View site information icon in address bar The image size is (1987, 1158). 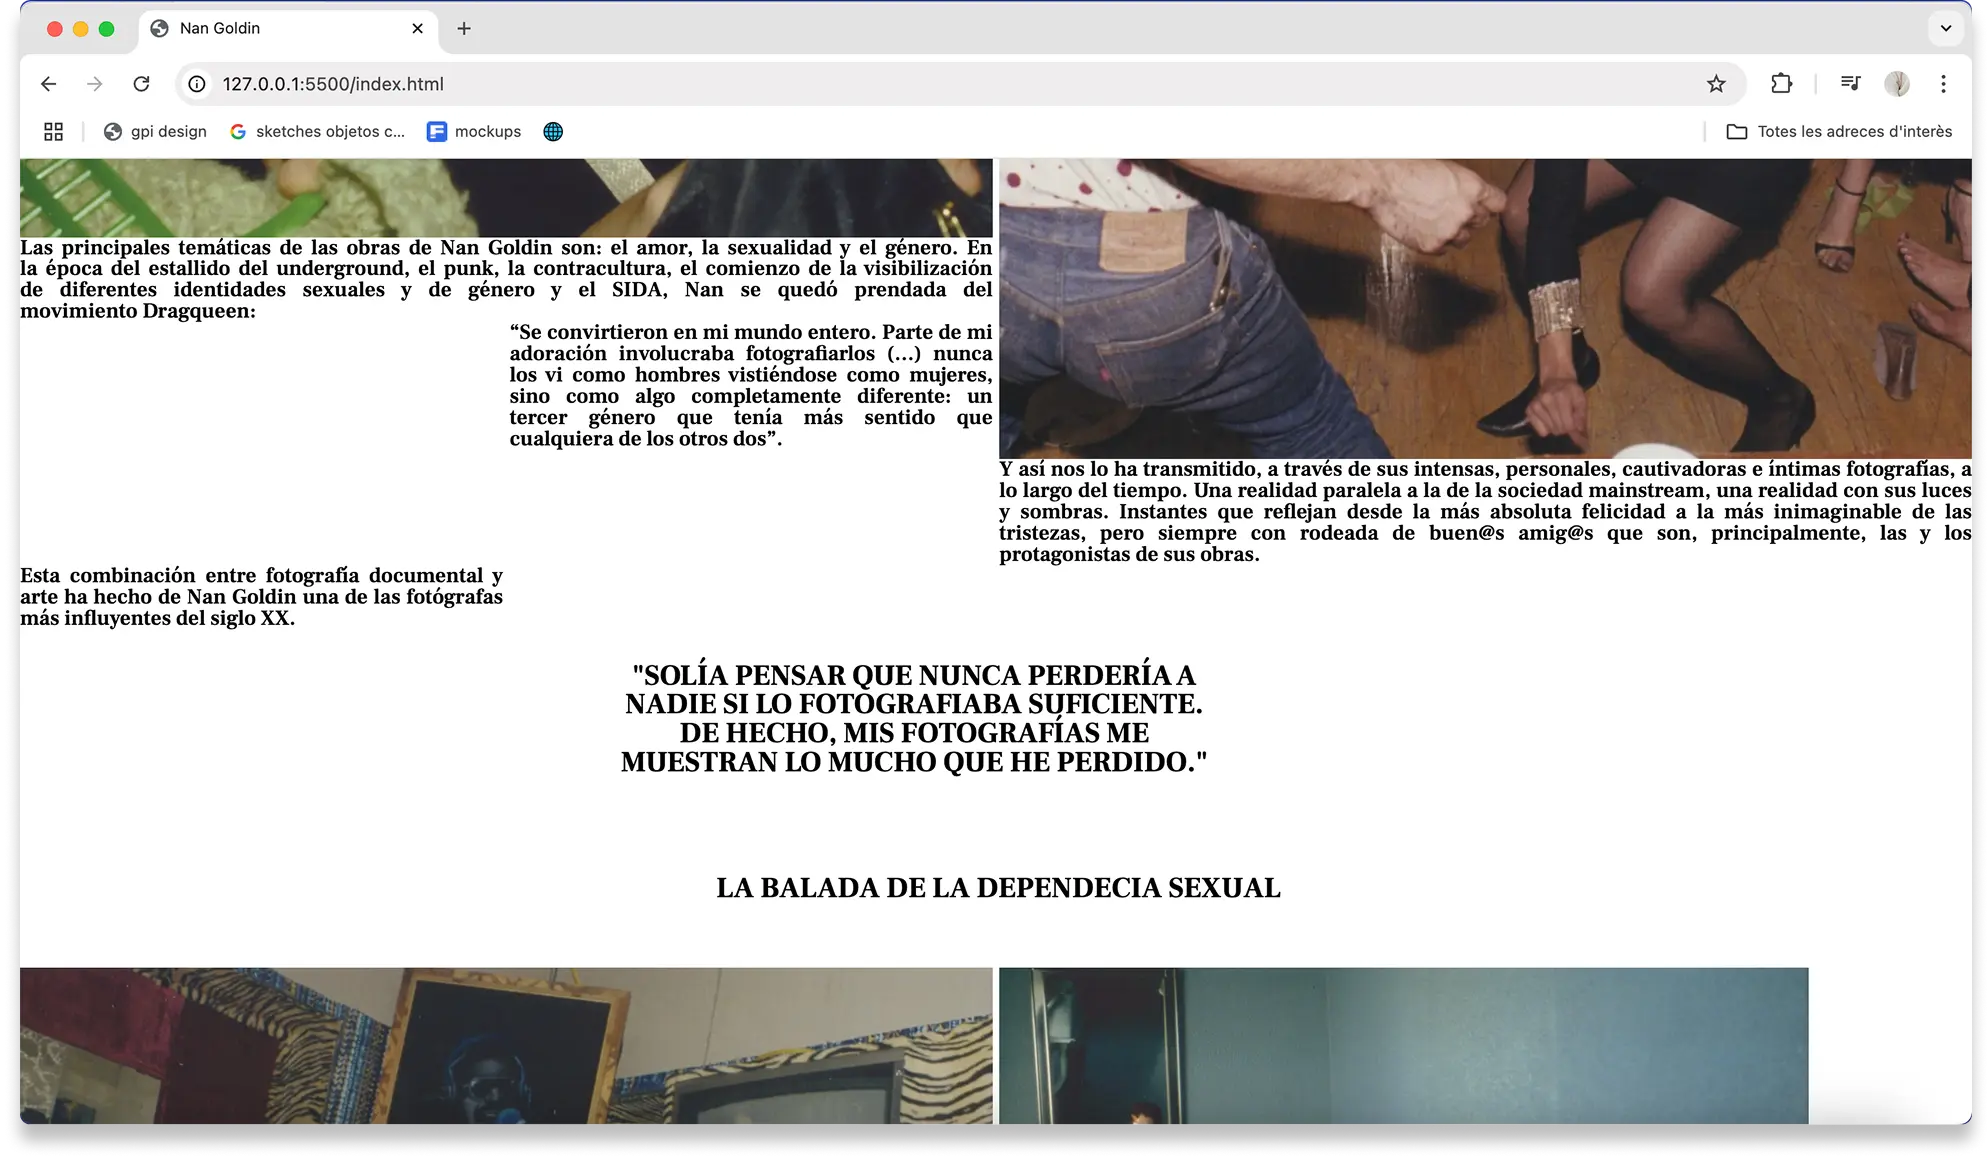197,84
